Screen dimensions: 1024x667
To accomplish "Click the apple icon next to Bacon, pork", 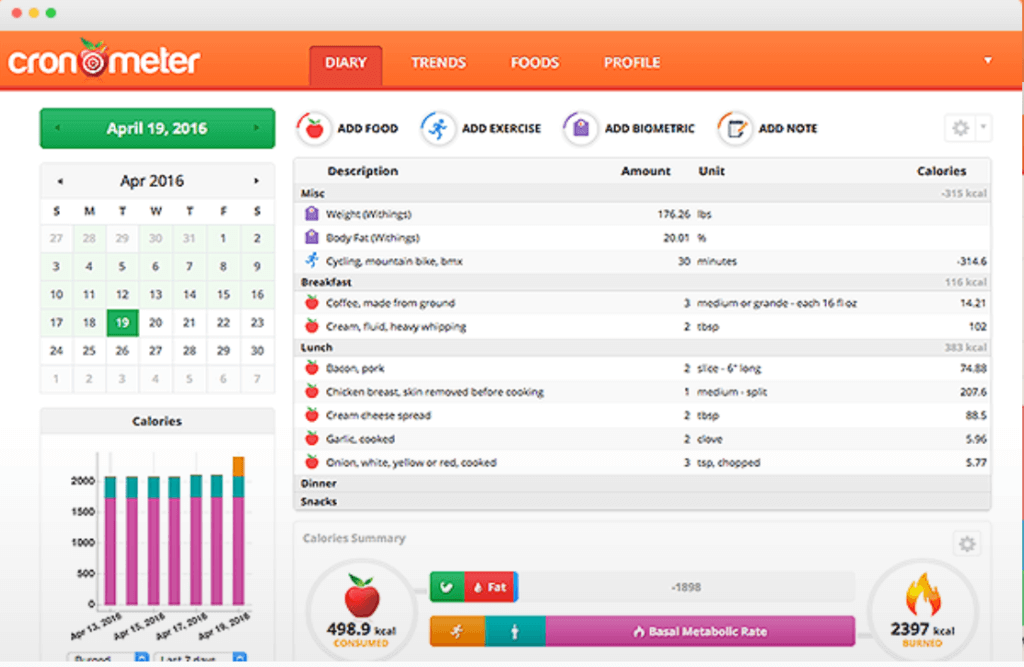I will pos(314,367).
